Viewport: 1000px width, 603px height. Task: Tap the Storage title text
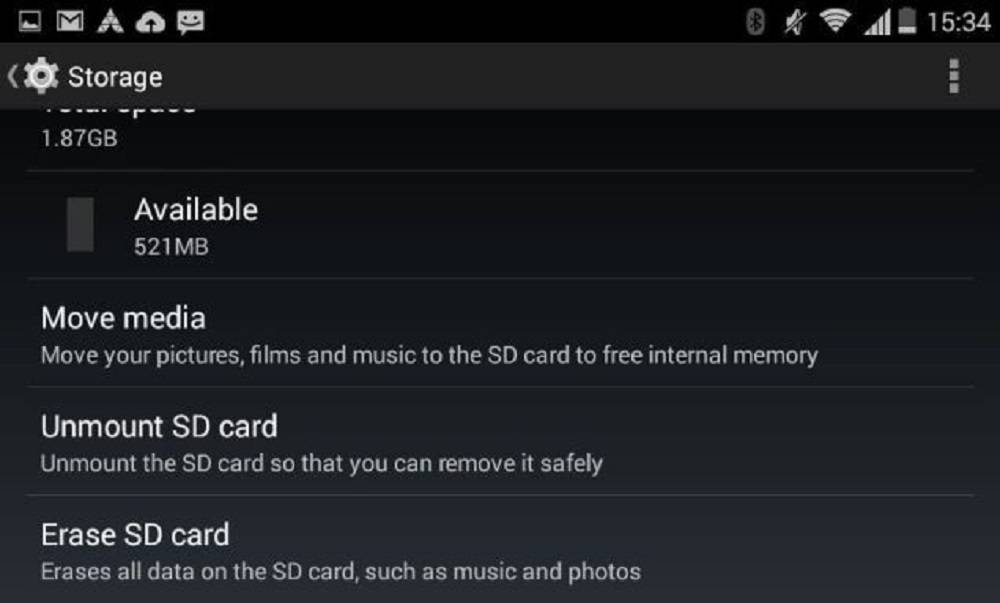point(115,77)
